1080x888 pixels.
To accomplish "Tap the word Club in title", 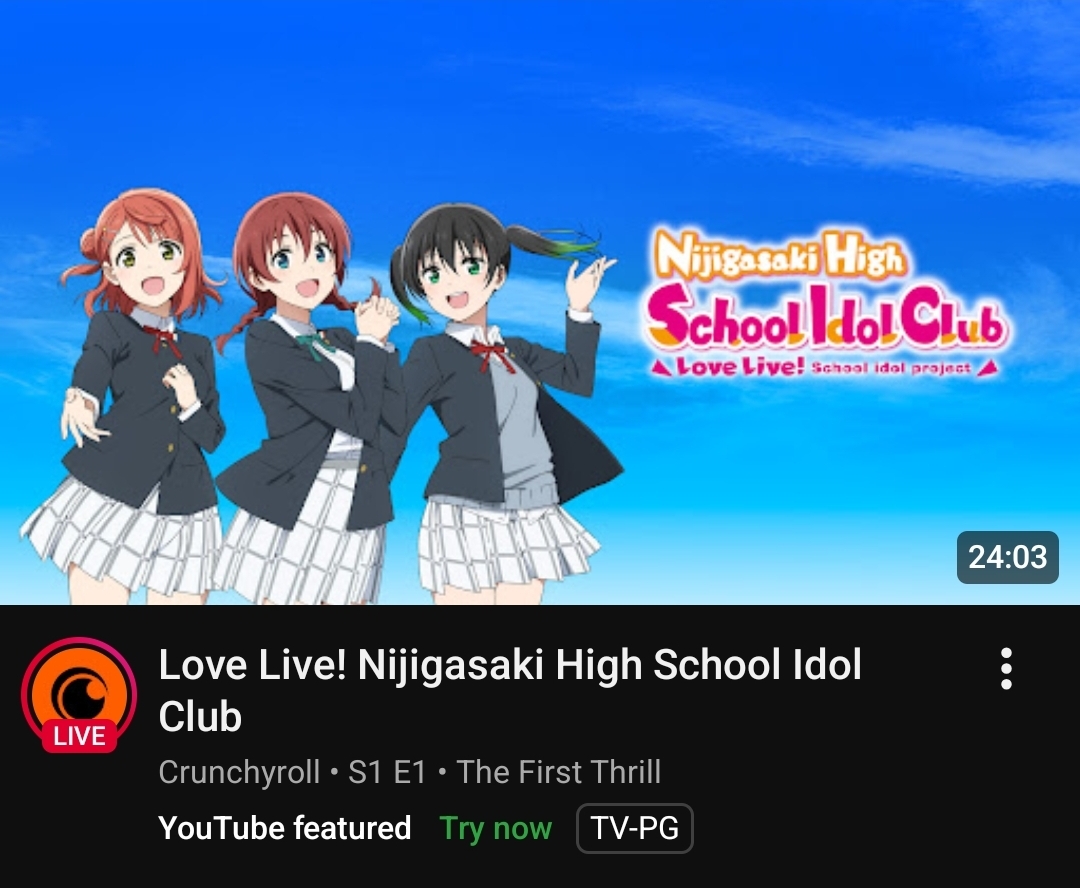I will click(x=200, y=716).
